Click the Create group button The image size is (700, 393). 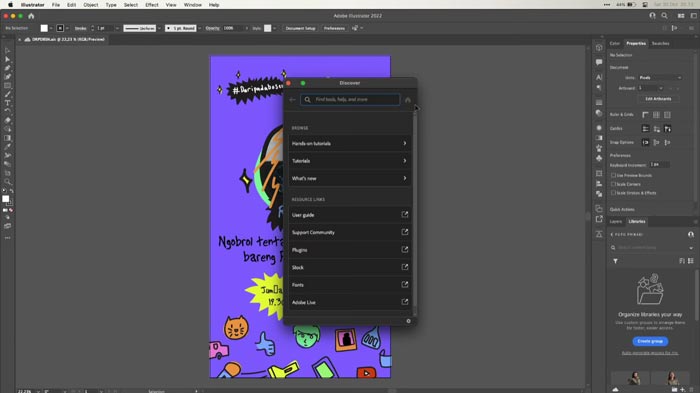tap(650, 341)
